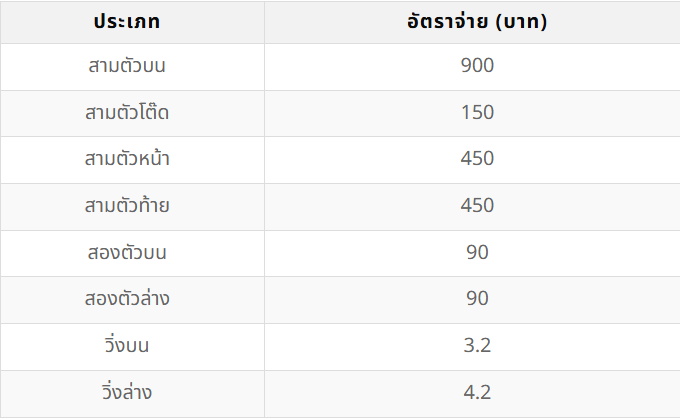Select the สามตัวท้าย cell
680x420 pixels.
[x=127, y=206]
